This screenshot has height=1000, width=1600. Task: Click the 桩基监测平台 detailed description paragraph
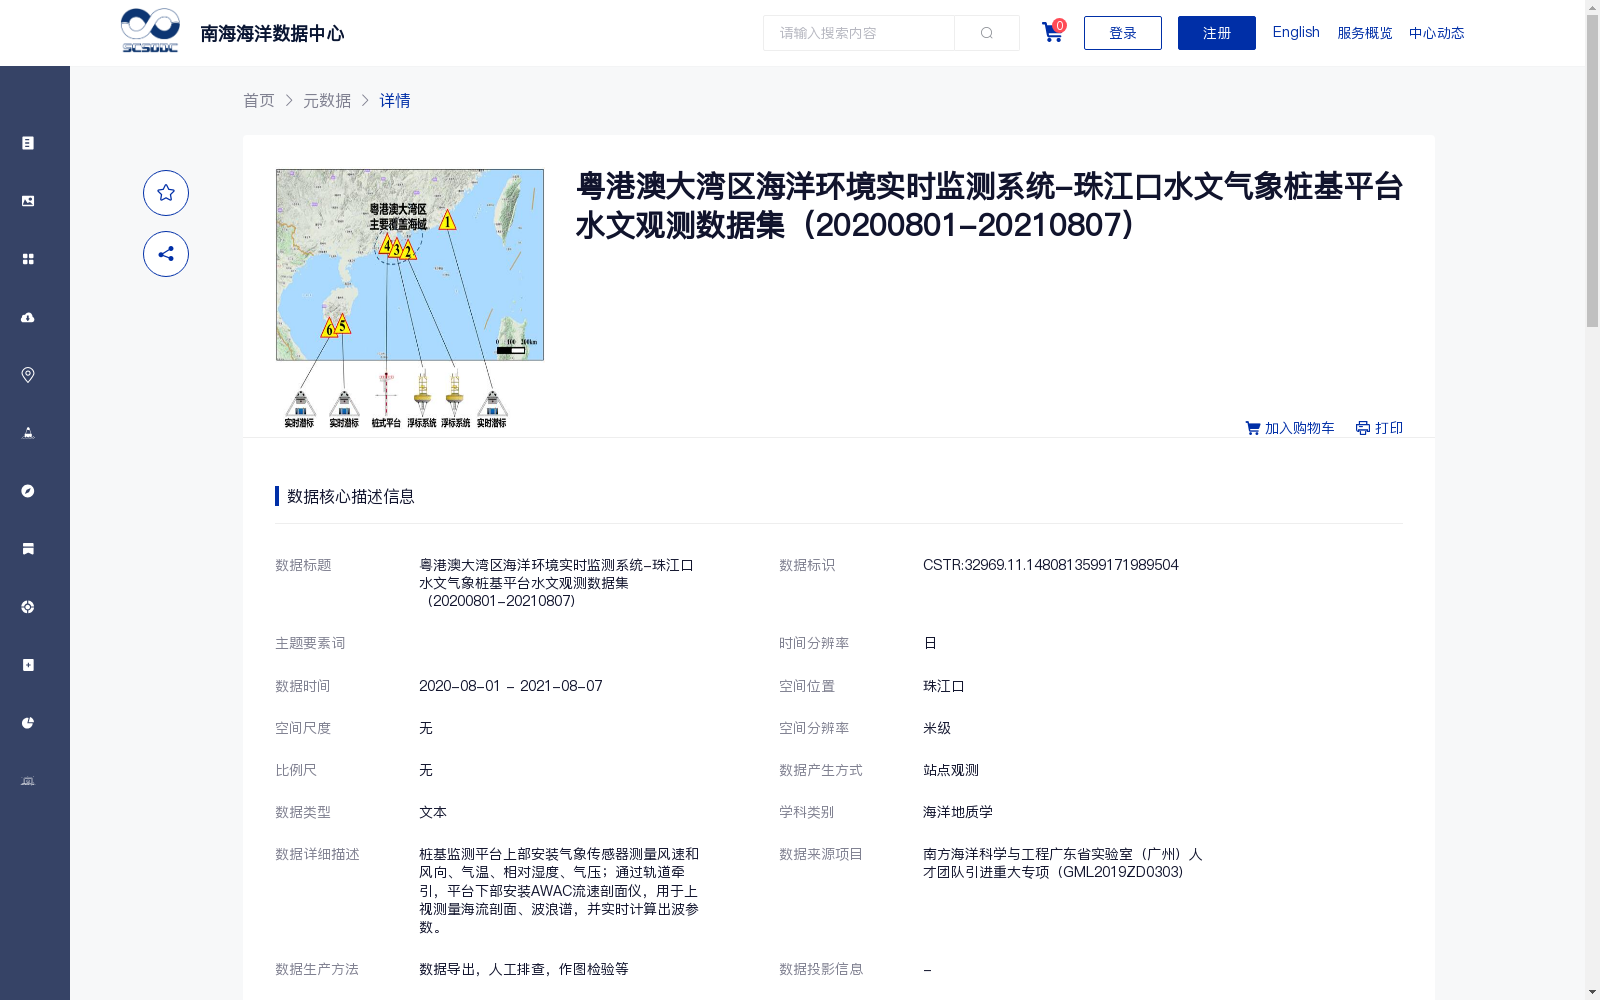[559, 890]
